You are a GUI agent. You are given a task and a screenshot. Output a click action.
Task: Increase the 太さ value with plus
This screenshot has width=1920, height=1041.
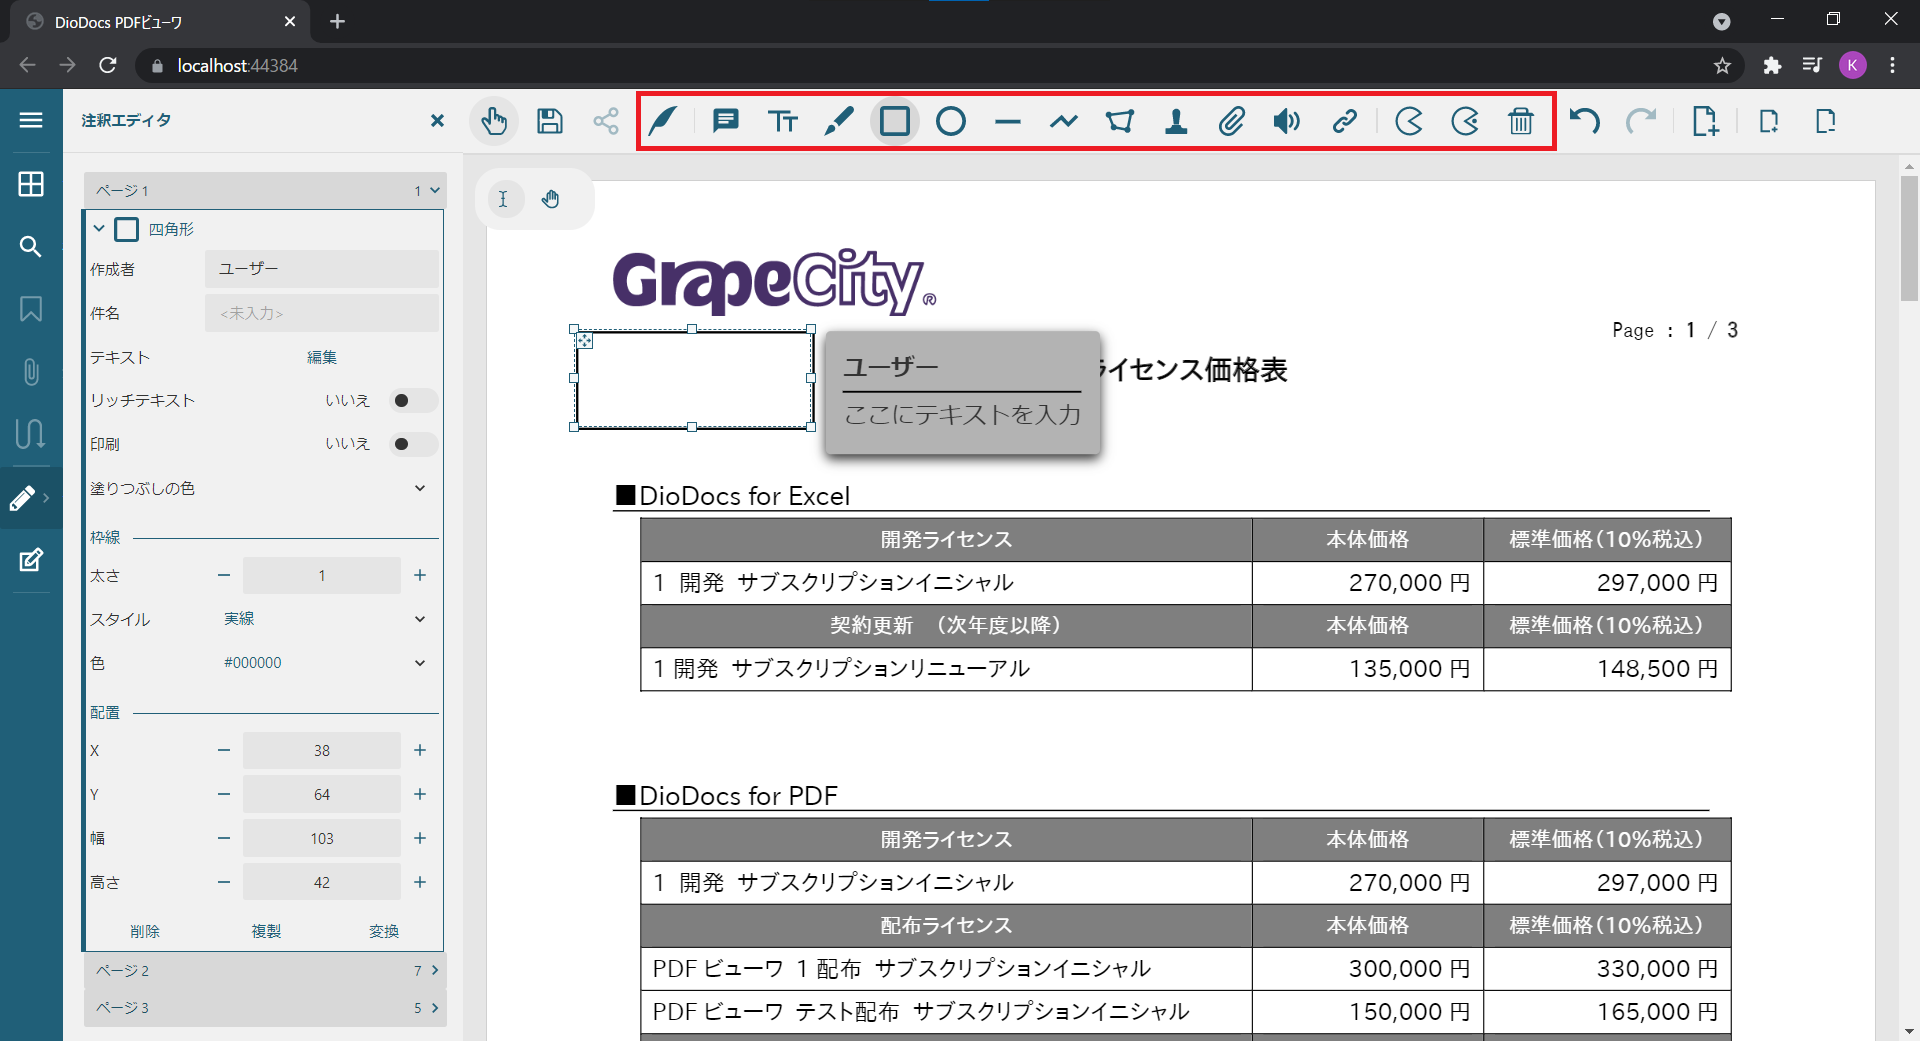[420, 575]
